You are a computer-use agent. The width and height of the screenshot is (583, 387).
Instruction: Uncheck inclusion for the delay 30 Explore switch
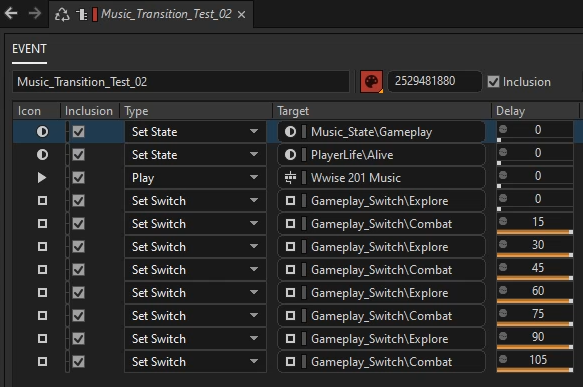(x=78, y=246)
